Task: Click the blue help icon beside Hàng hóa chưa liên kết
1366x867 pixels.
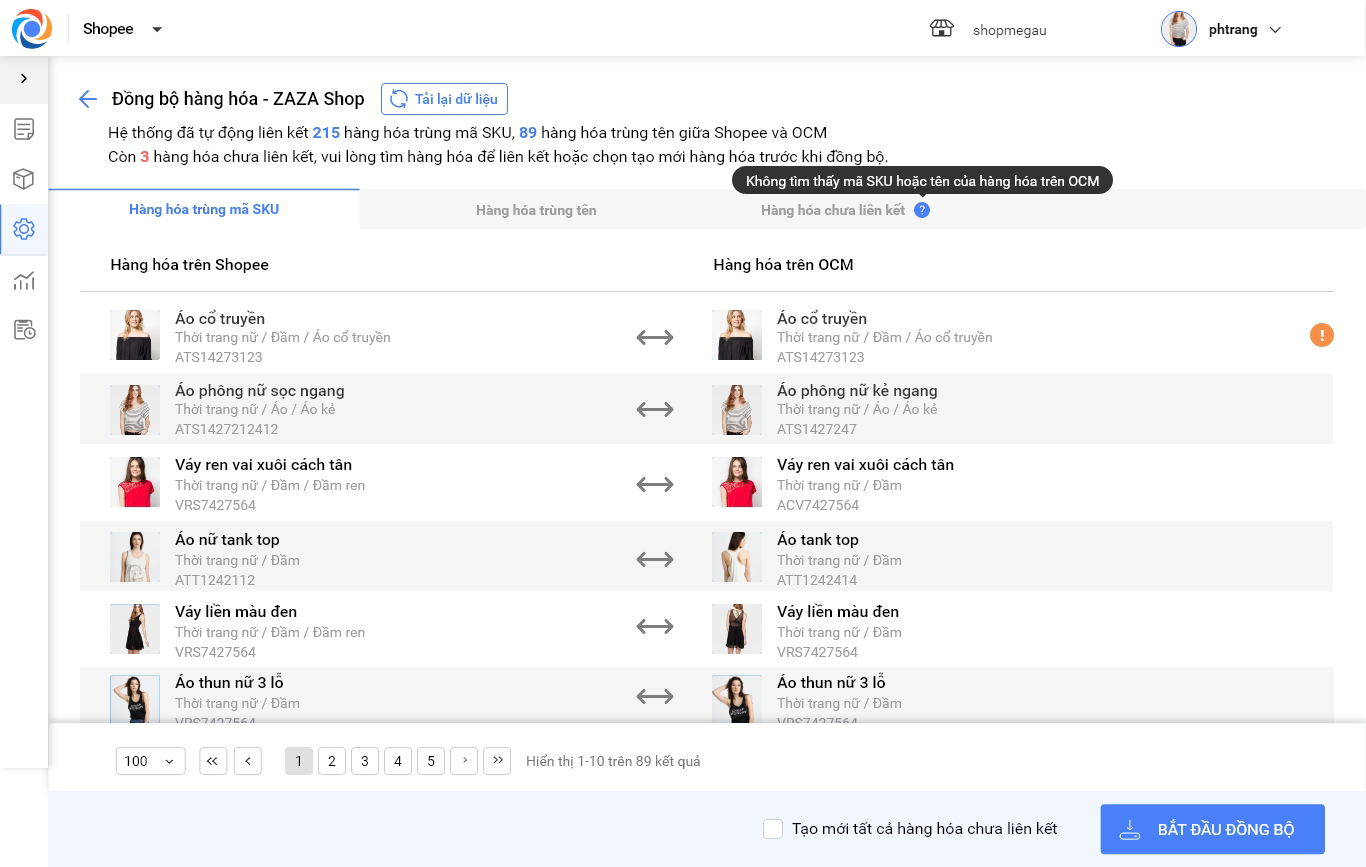Action: 922,210
